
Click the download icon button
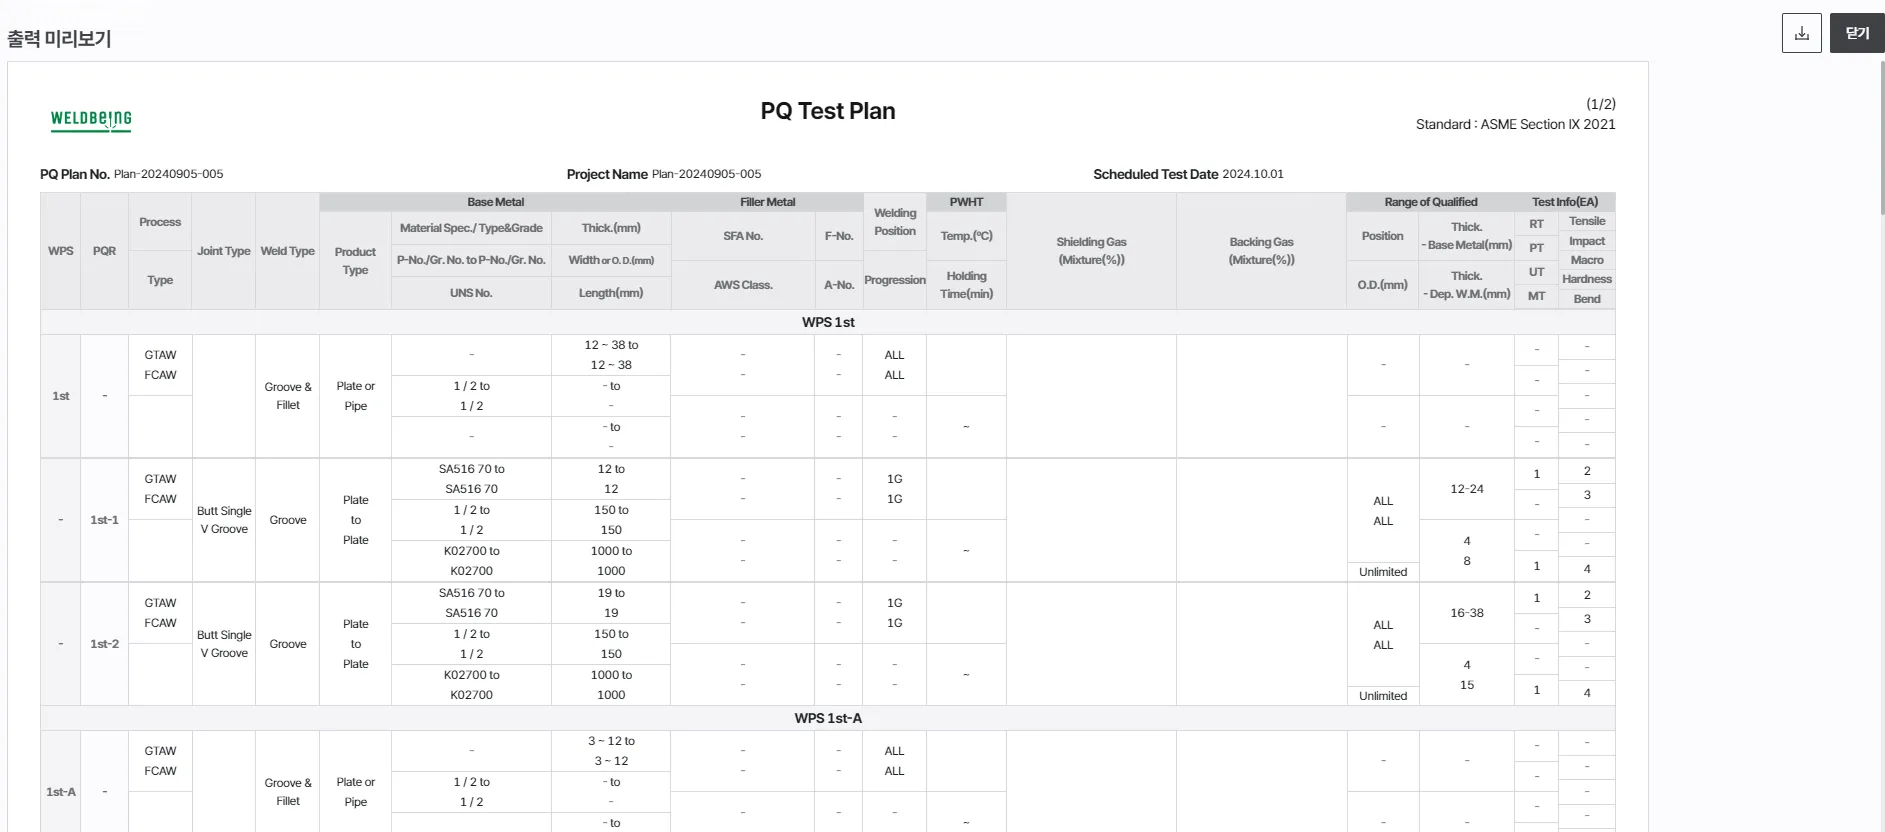click(1801, 34)
